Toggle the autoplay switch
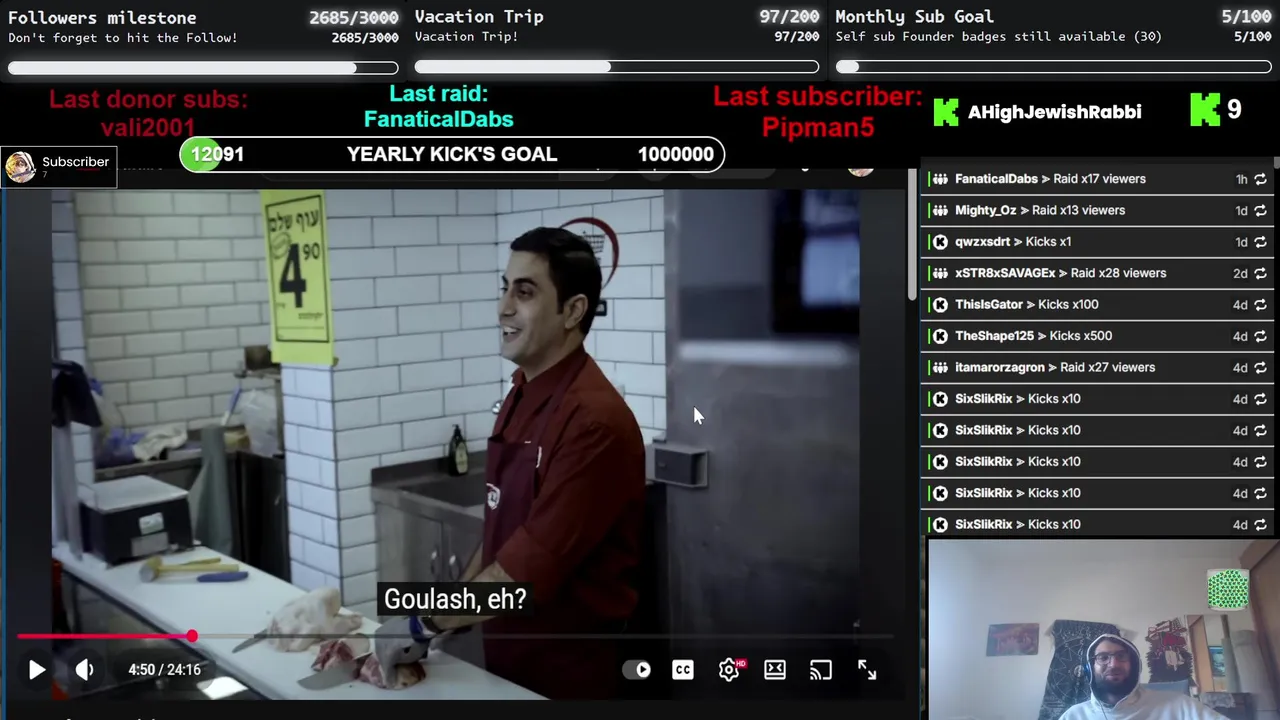 tap(637, 670)
